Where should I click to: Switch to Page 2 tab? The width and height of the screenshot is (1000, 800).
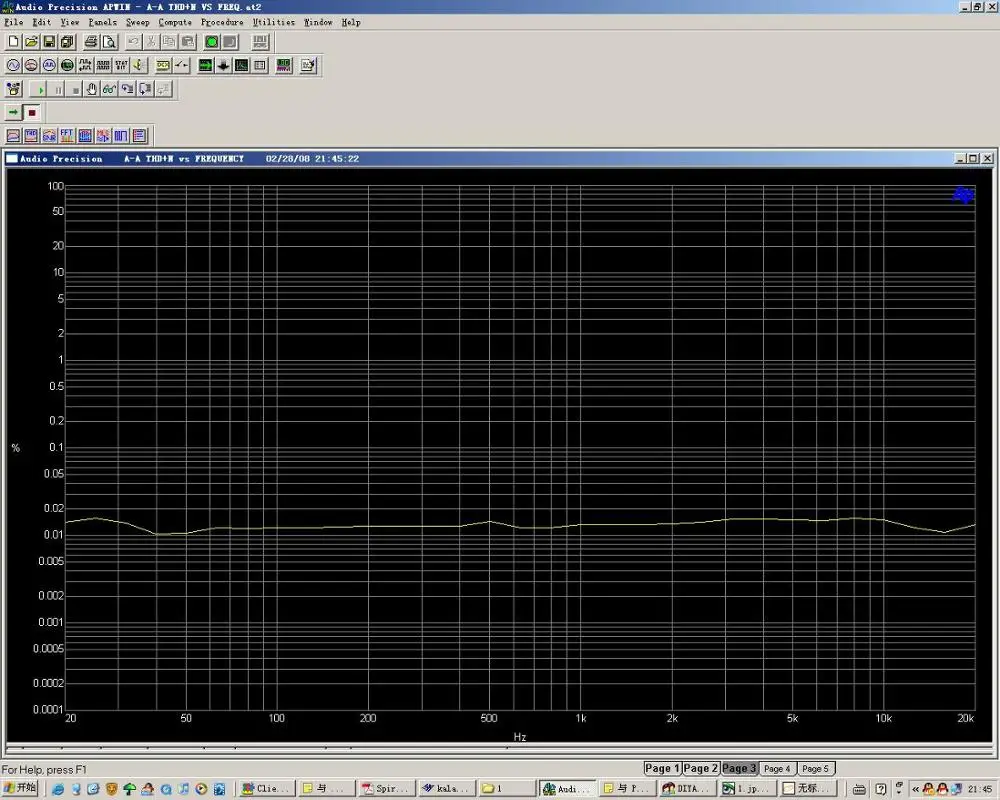pyautogui.click(x=701, y=769)
